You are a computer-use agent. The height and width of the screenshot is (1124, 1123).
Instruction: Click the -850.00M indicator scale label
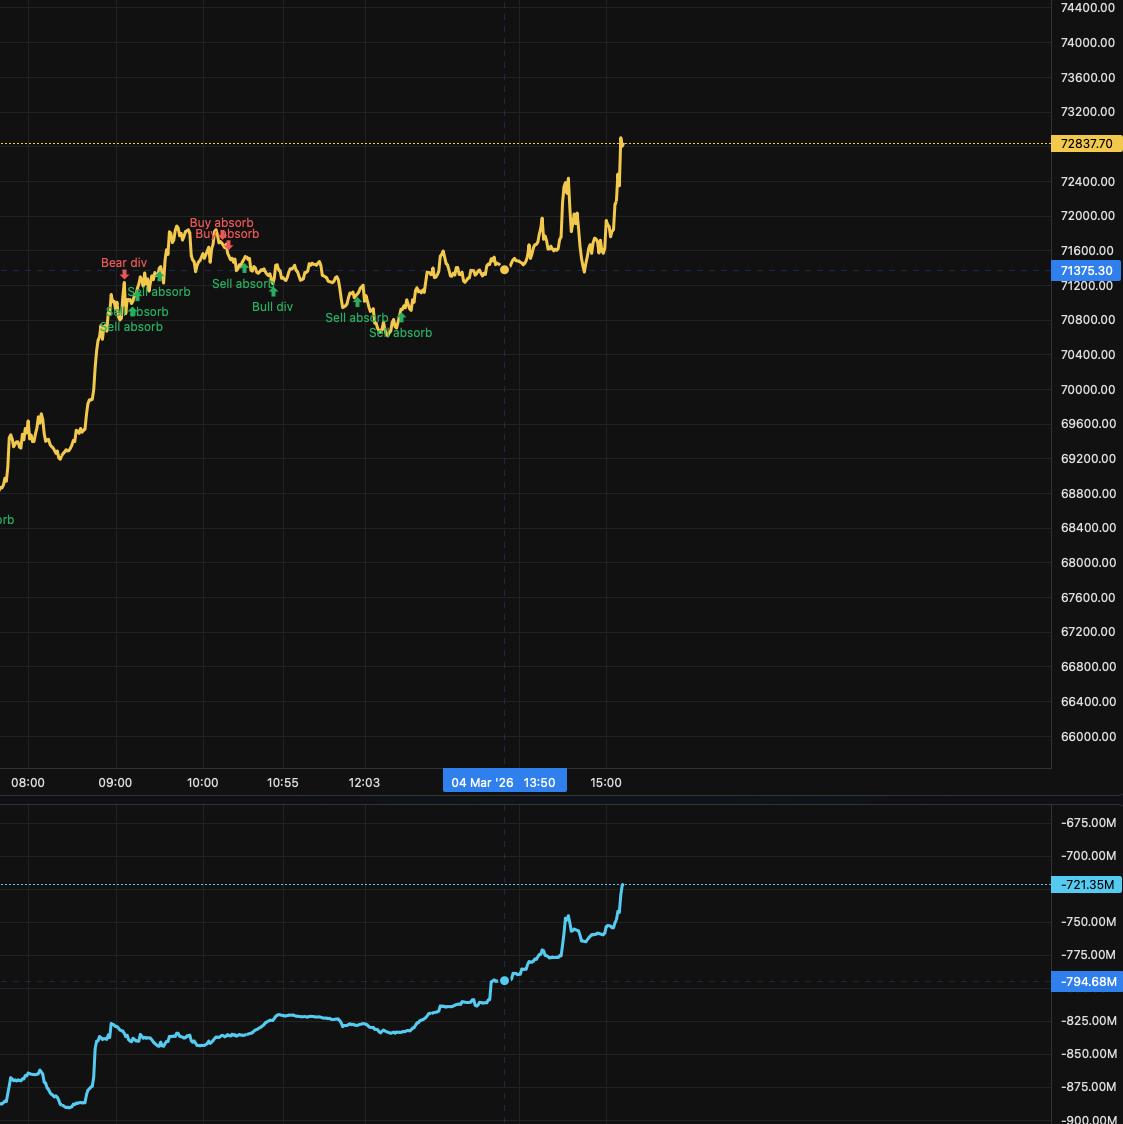point(1088,1054)
